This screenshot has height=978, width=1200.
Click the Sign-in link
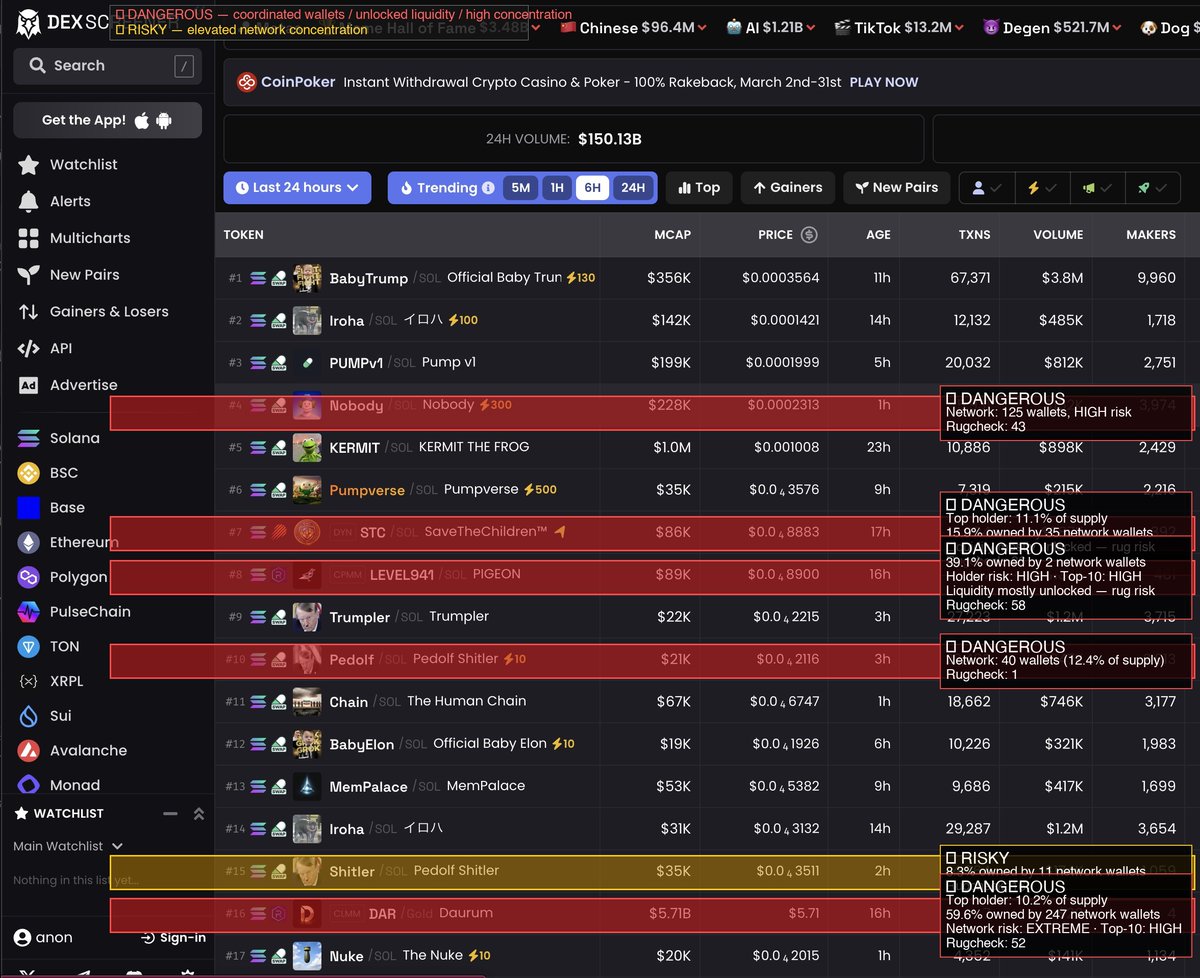pyautogui.click(x=174, y=938)
